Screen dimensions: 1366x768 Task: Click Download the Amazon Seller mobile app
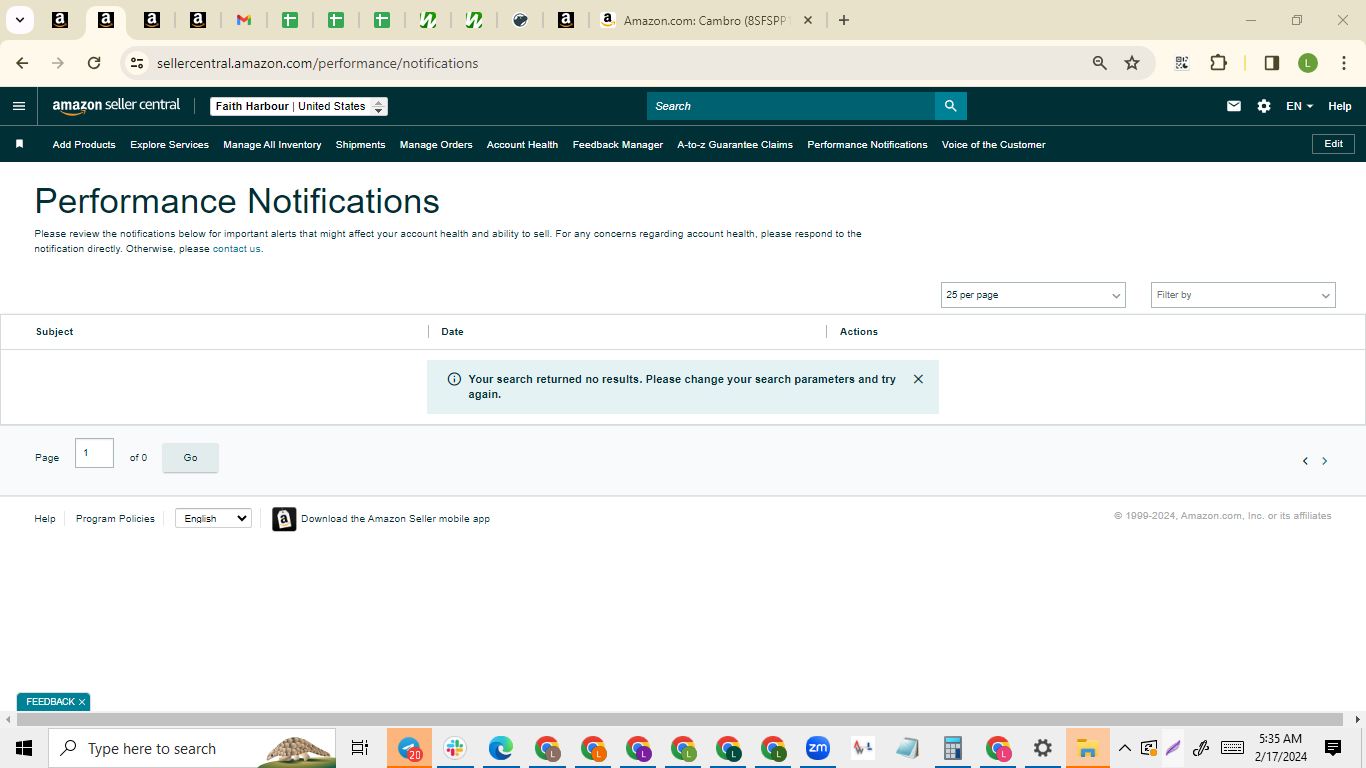pos(395,519)
